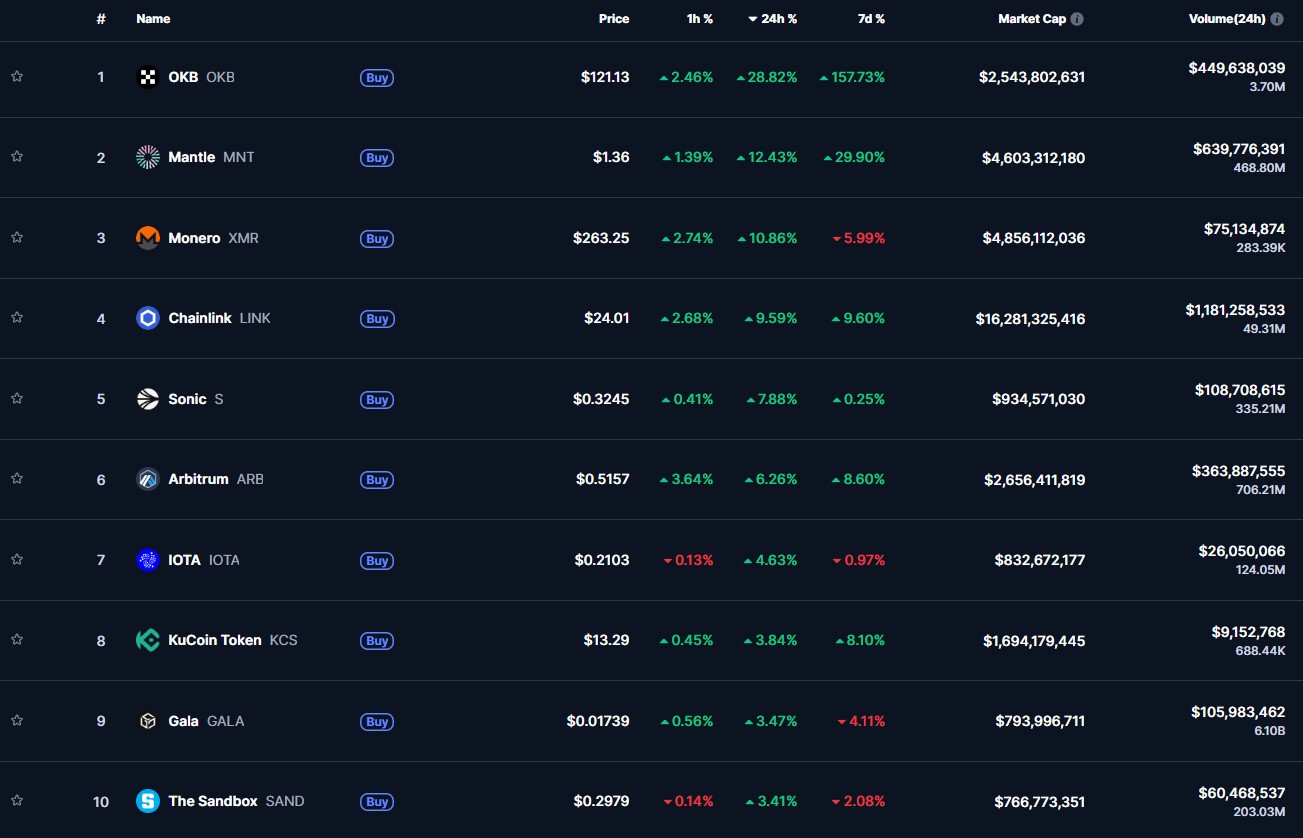
Task: Star OKB to add to watchlist
Action: tap(17, 76)
